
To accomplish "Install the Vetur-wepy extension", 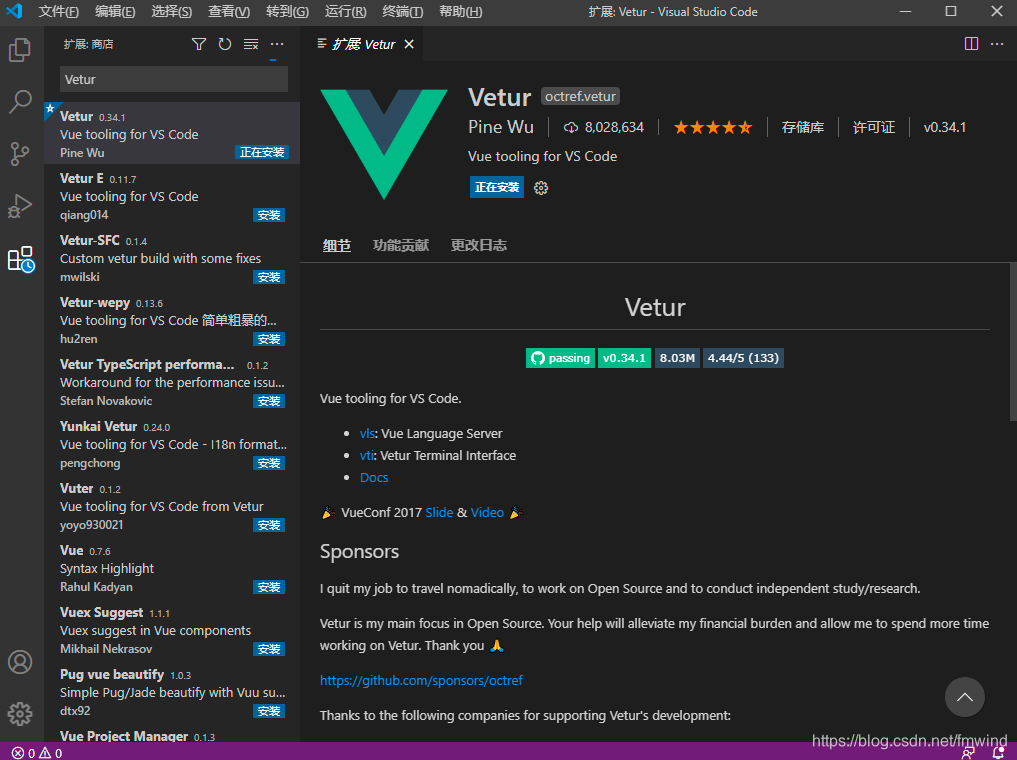I will click(x=269, y=339).
